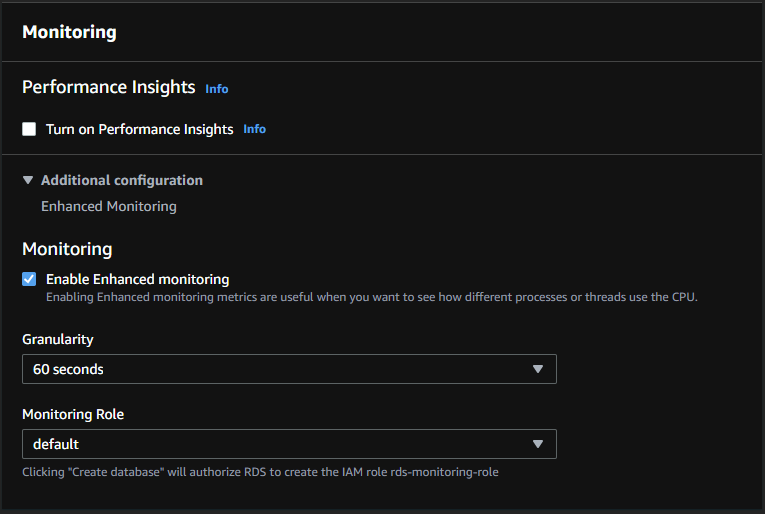Open Info link next to the Performance Insights checkbox
The width and height of the screenshot is (765, 514).
[255, 129]
